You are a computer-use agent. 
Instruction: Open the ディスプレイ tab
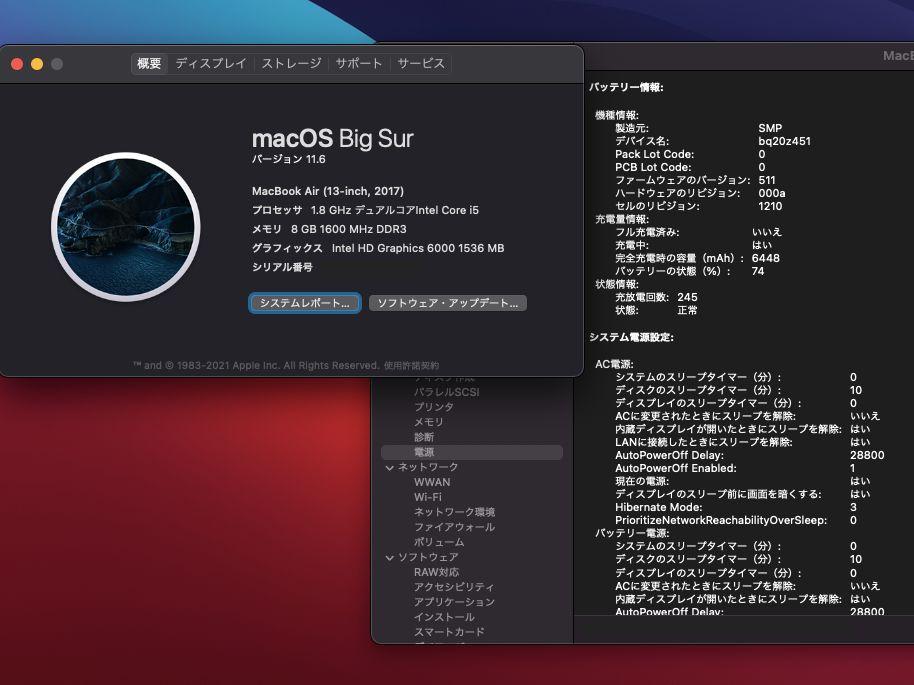(x=211, y=64)
